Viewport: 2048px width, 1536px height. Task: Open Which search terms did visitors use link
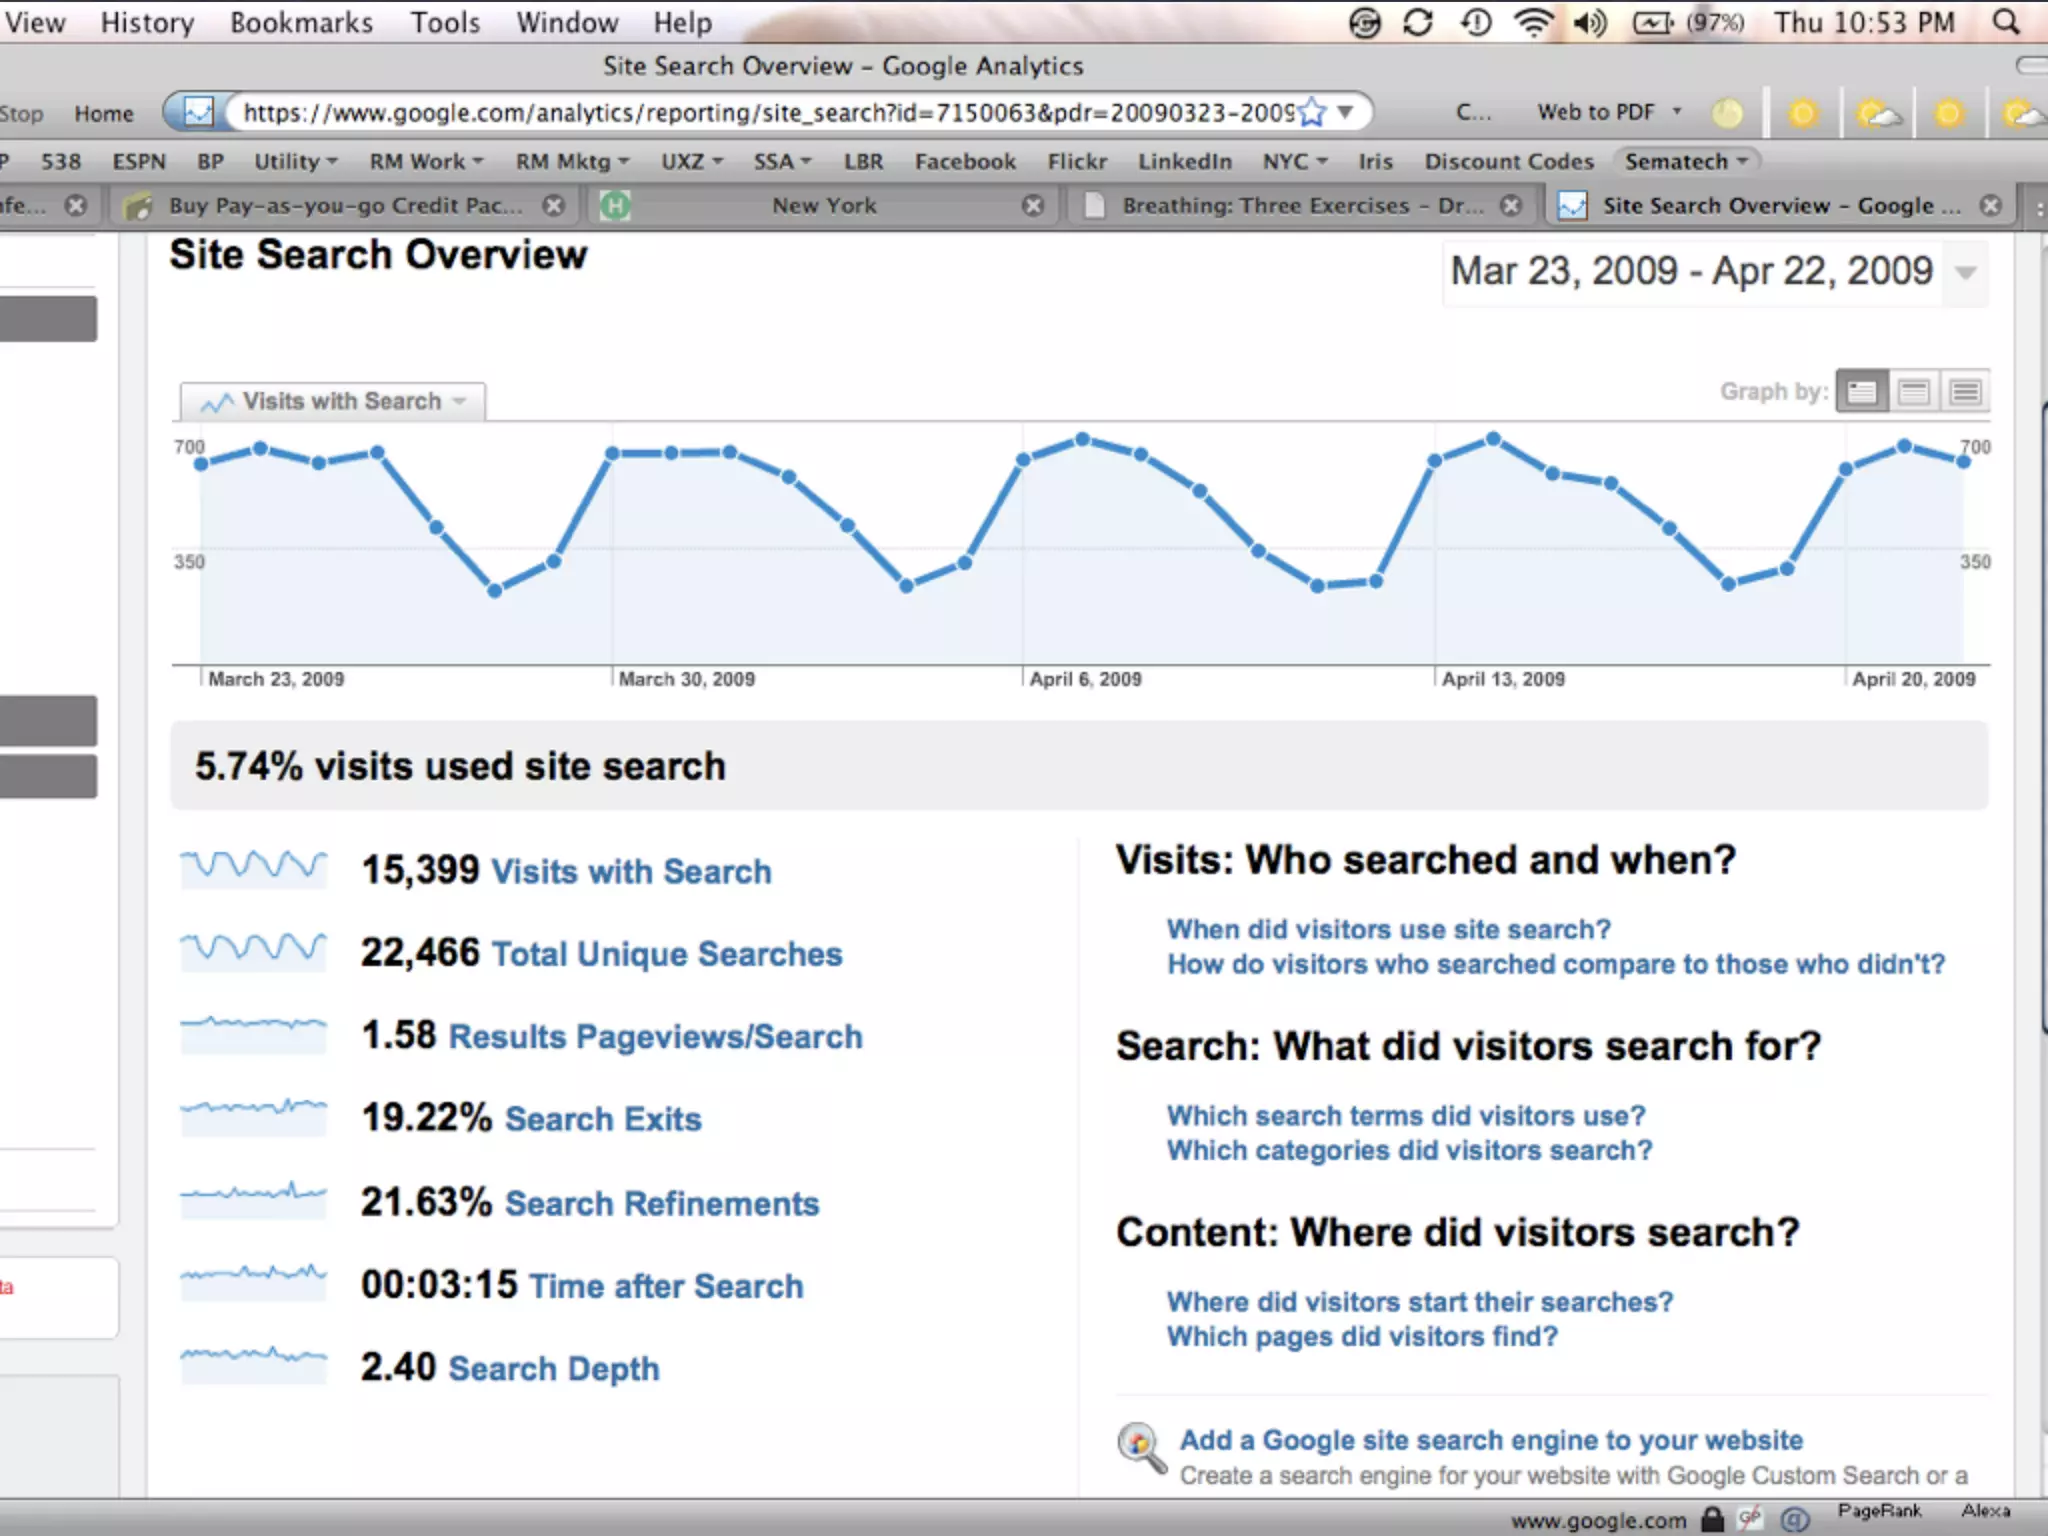point(1406,1115)
